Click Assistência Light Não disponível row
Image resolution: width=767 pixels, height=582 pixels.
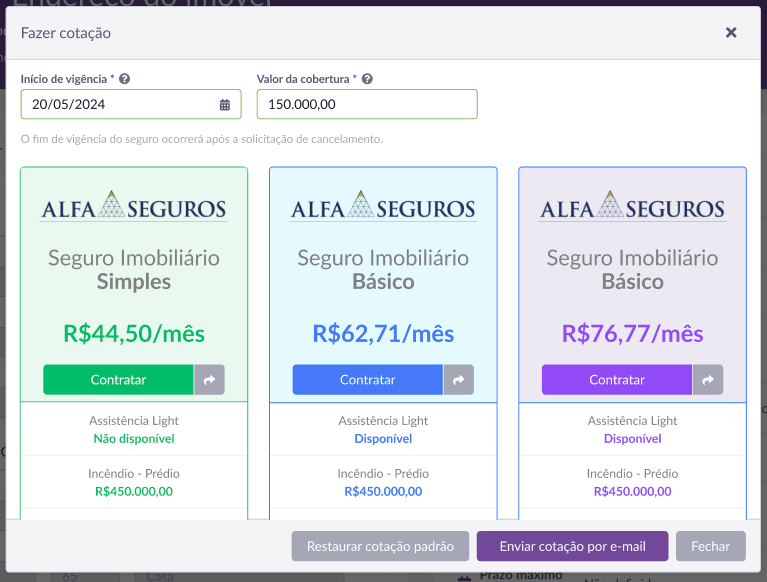[x=134, y=429]
